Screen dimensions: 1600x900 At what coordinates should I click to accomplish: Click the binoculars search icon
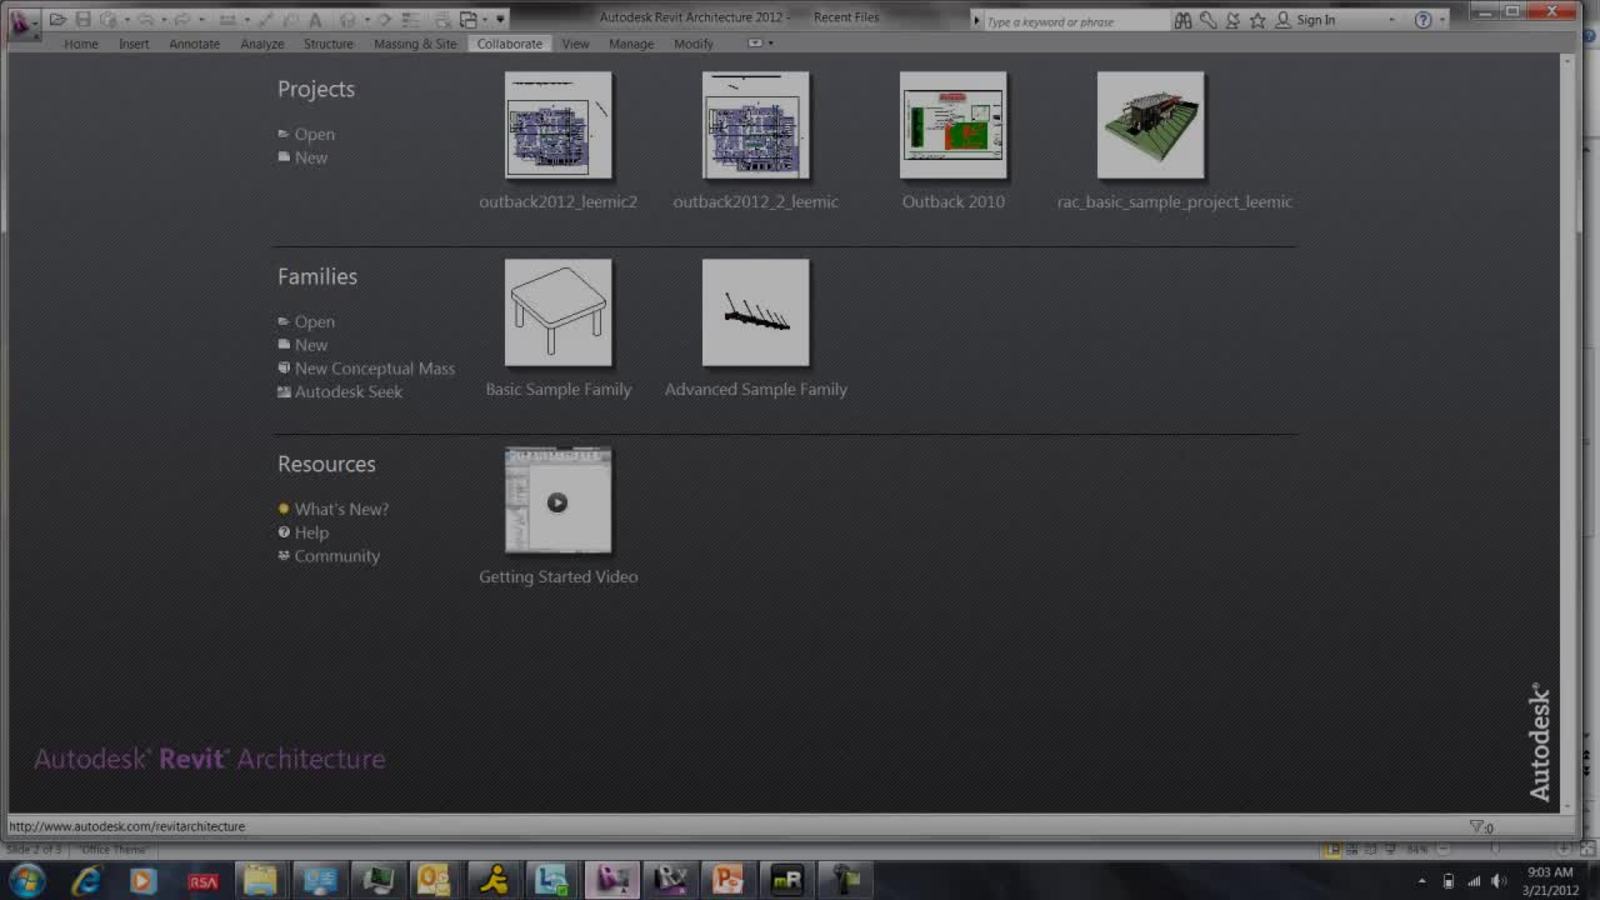point(1183,20)
